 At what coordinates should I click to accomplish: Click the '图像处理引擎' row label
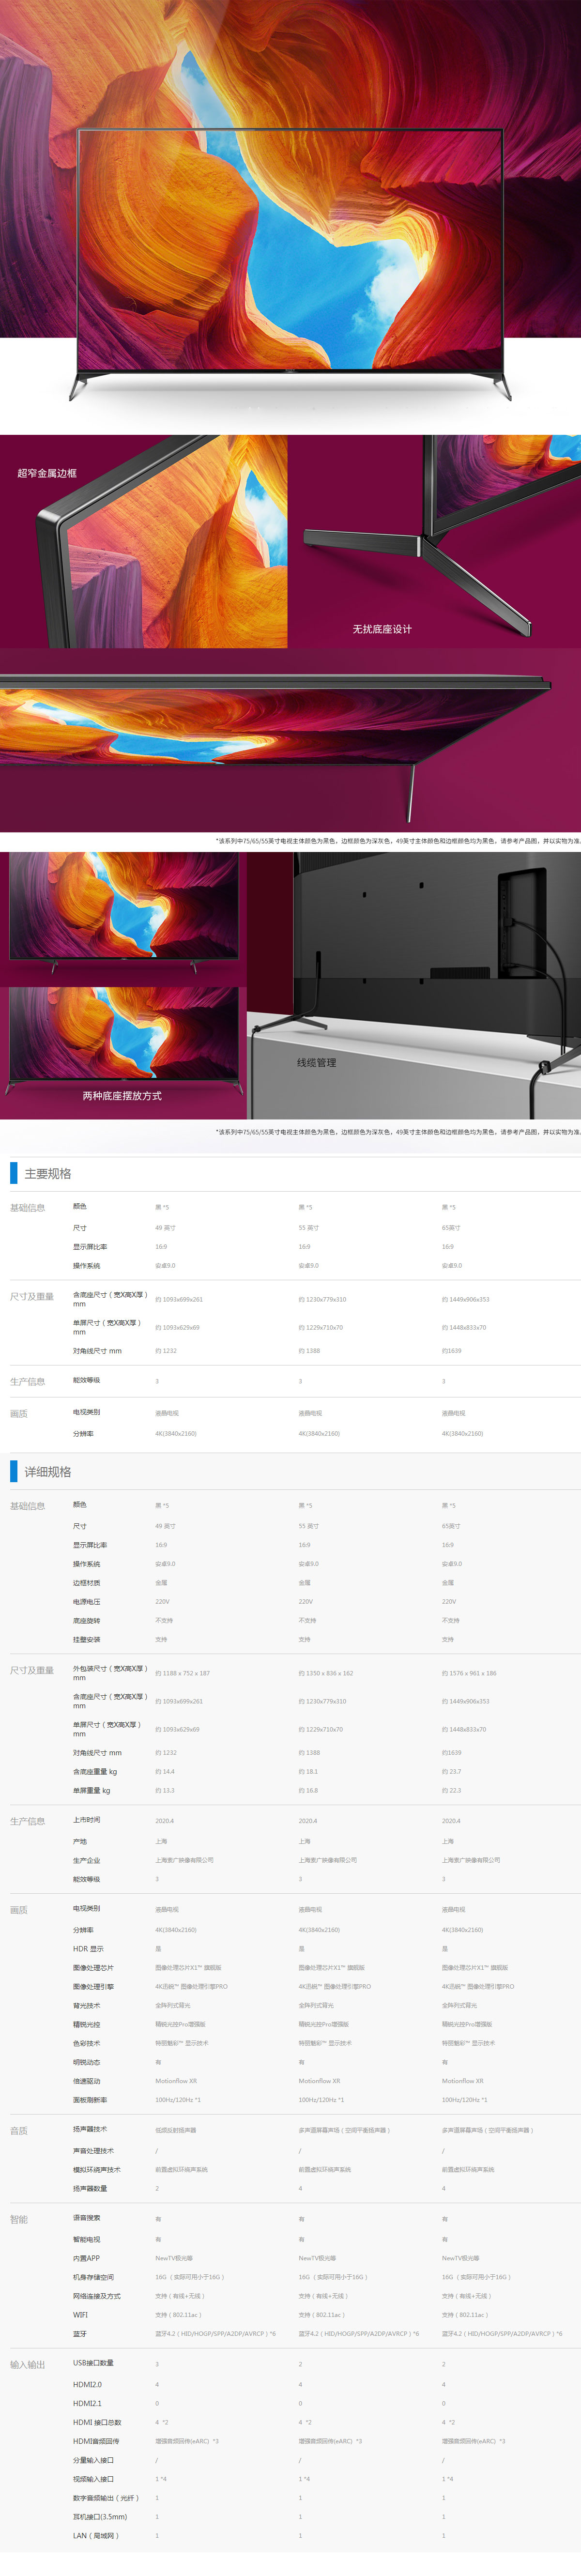coord(93,1987)
